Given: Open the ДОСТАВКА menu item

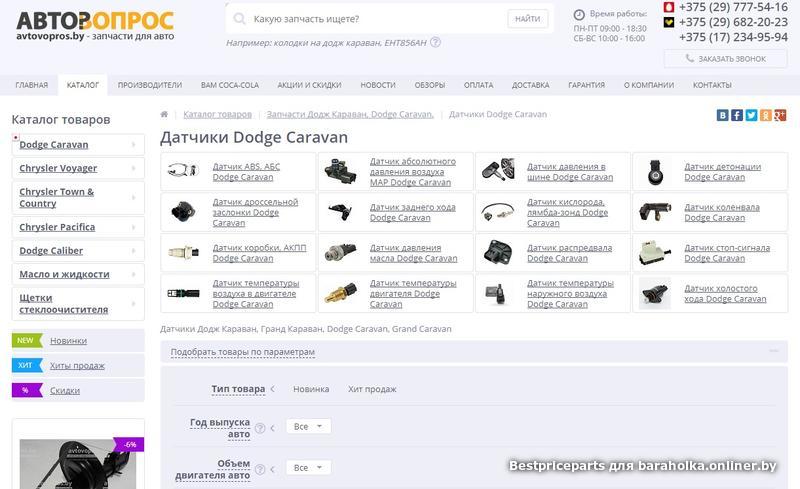Looking at the screenshot, I should click(531, 85).
